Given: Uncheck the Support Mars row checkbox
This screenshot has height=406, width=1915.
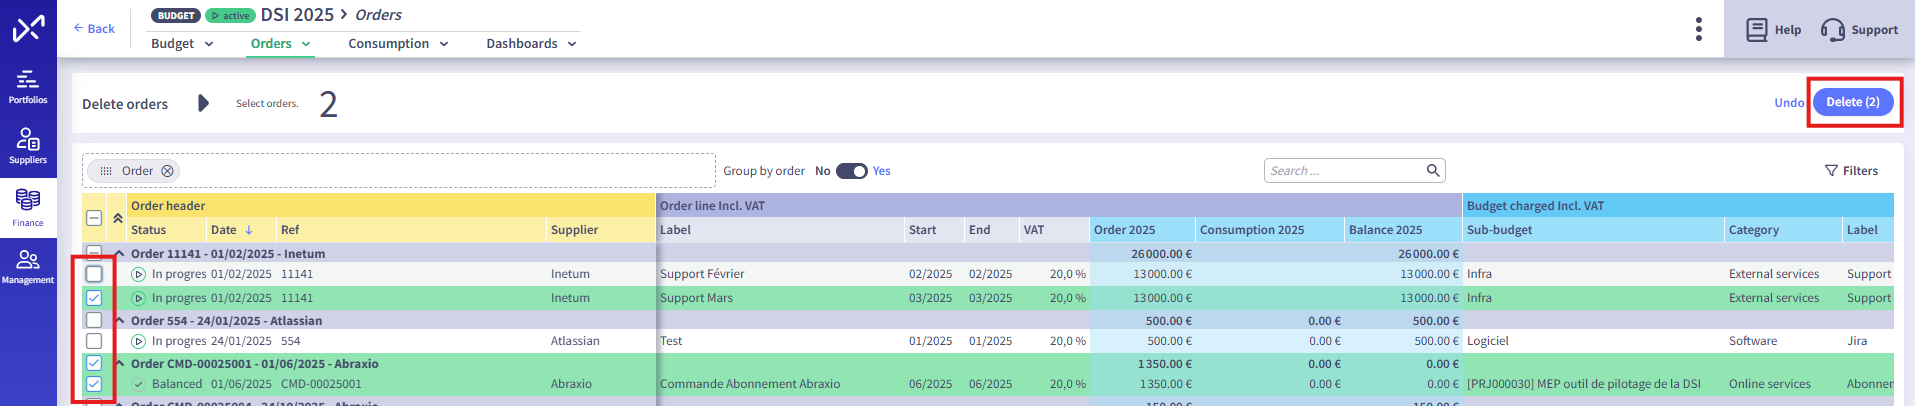Looking at the screenshot, I should click(x=94, y=298).
